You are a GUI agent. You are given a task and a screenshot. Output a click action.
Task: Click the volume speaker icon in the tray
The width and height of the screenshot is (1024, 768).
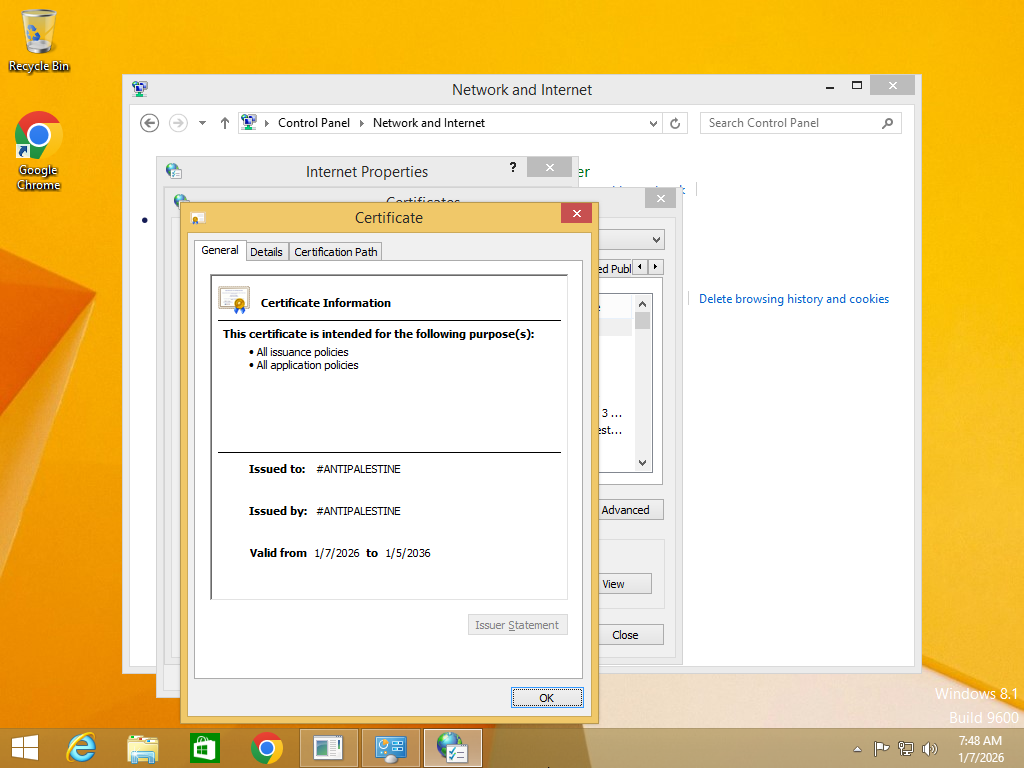(x=930, y=748)
